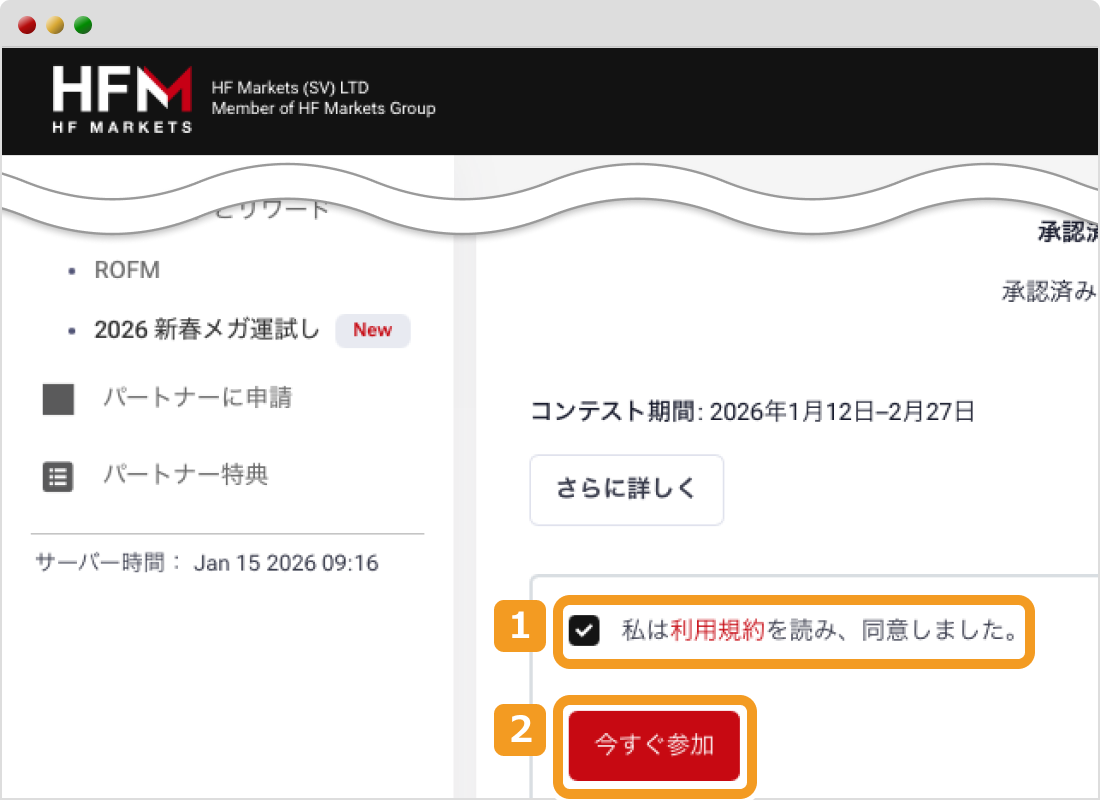Image resolution: width=1100 pixels, height=800 pixels.
Task: Select ROFM in the sidebar
Action: (x=127, y=270)
